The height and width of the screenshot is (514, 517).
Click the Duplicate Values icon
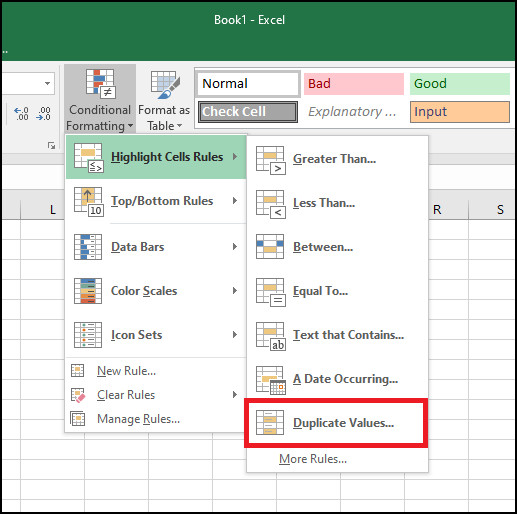pos(270,423)
